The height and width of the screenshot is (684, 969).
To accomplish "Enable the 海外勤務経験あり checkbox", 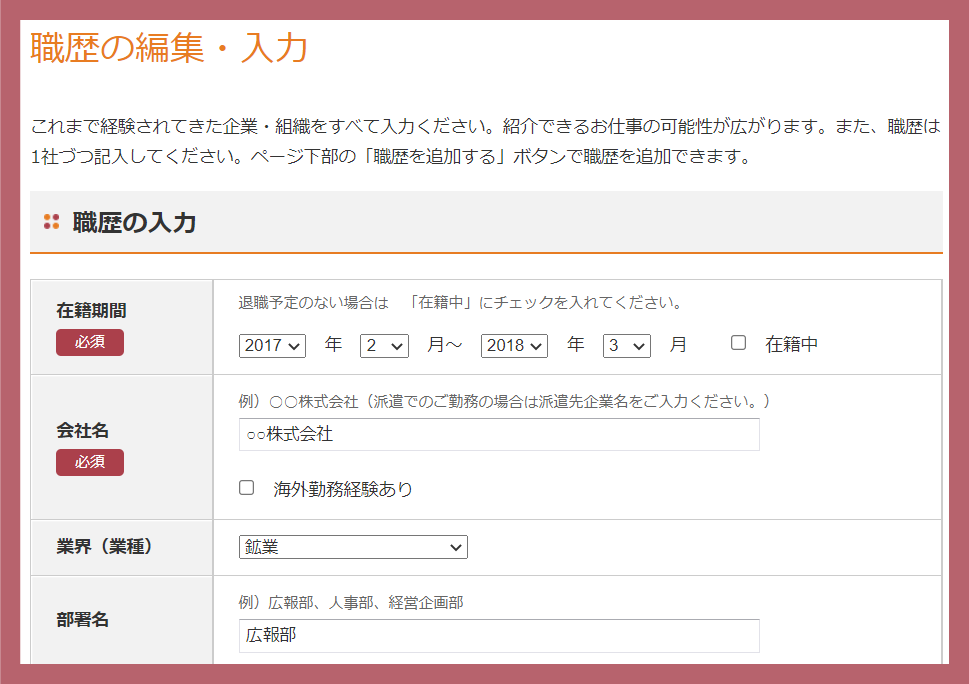I will pos(246,488).
